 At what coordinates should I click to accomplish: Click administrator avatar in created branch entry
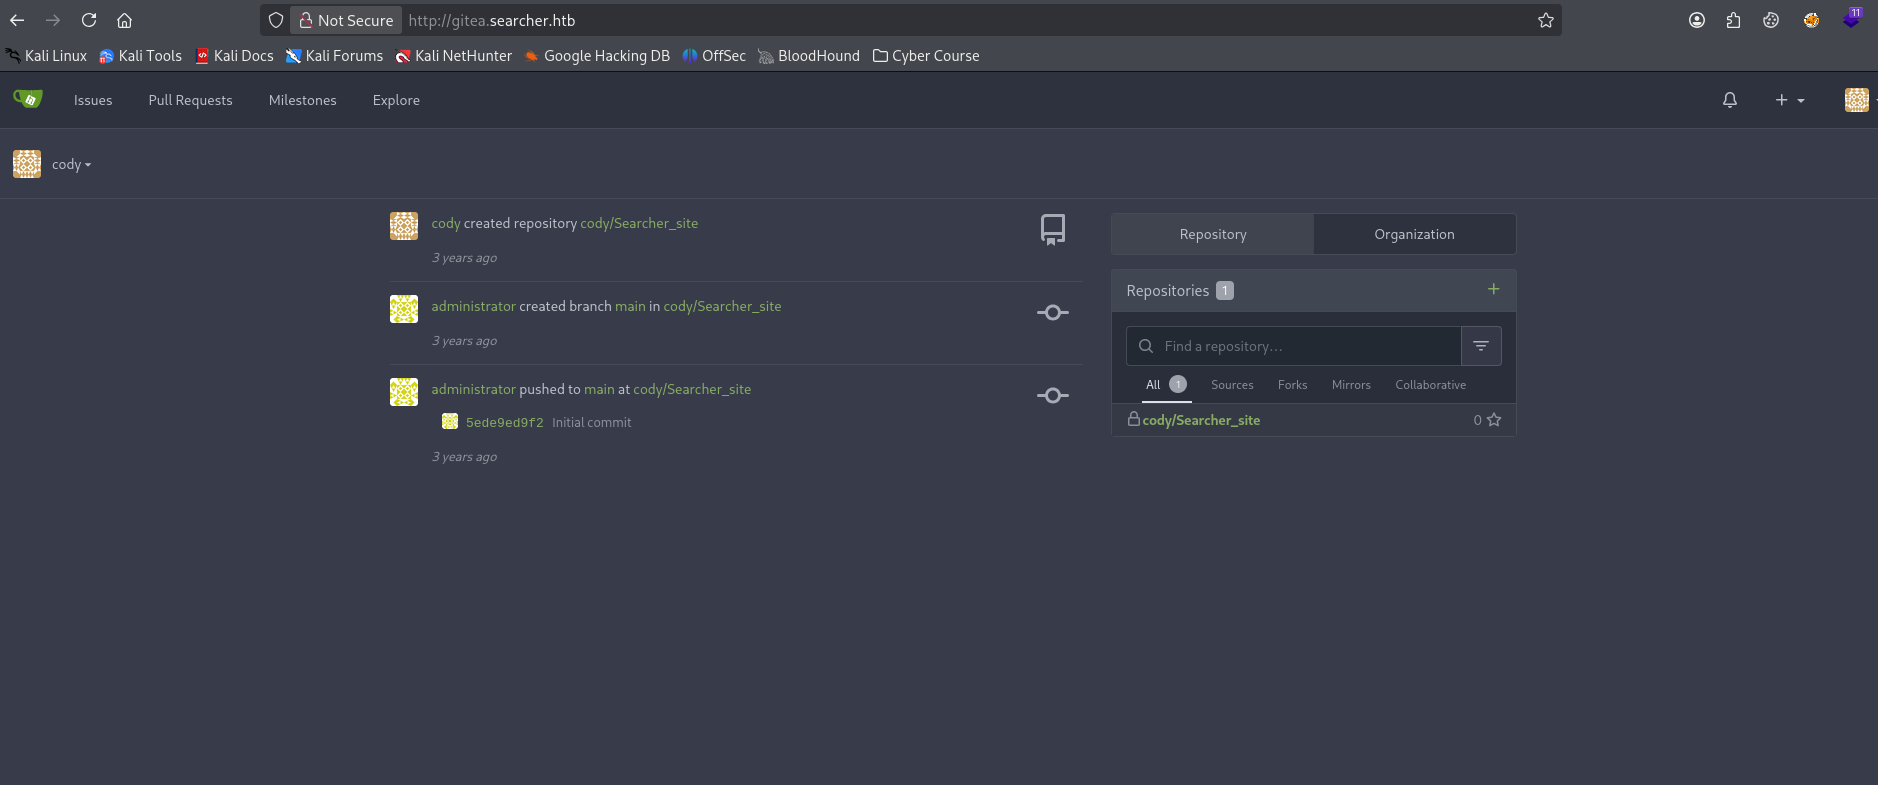coord(404,309)
